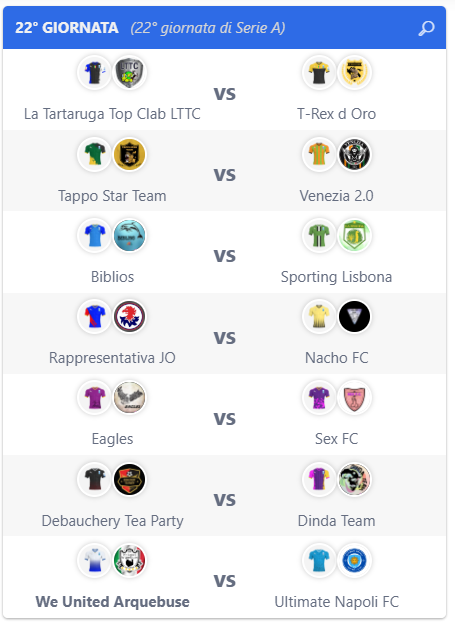Image resolution: width=455 pixels, height=628 pixels.
Task: Click La Tartaruga Top Clab LTTC shield crest
Action: [129, 72]
